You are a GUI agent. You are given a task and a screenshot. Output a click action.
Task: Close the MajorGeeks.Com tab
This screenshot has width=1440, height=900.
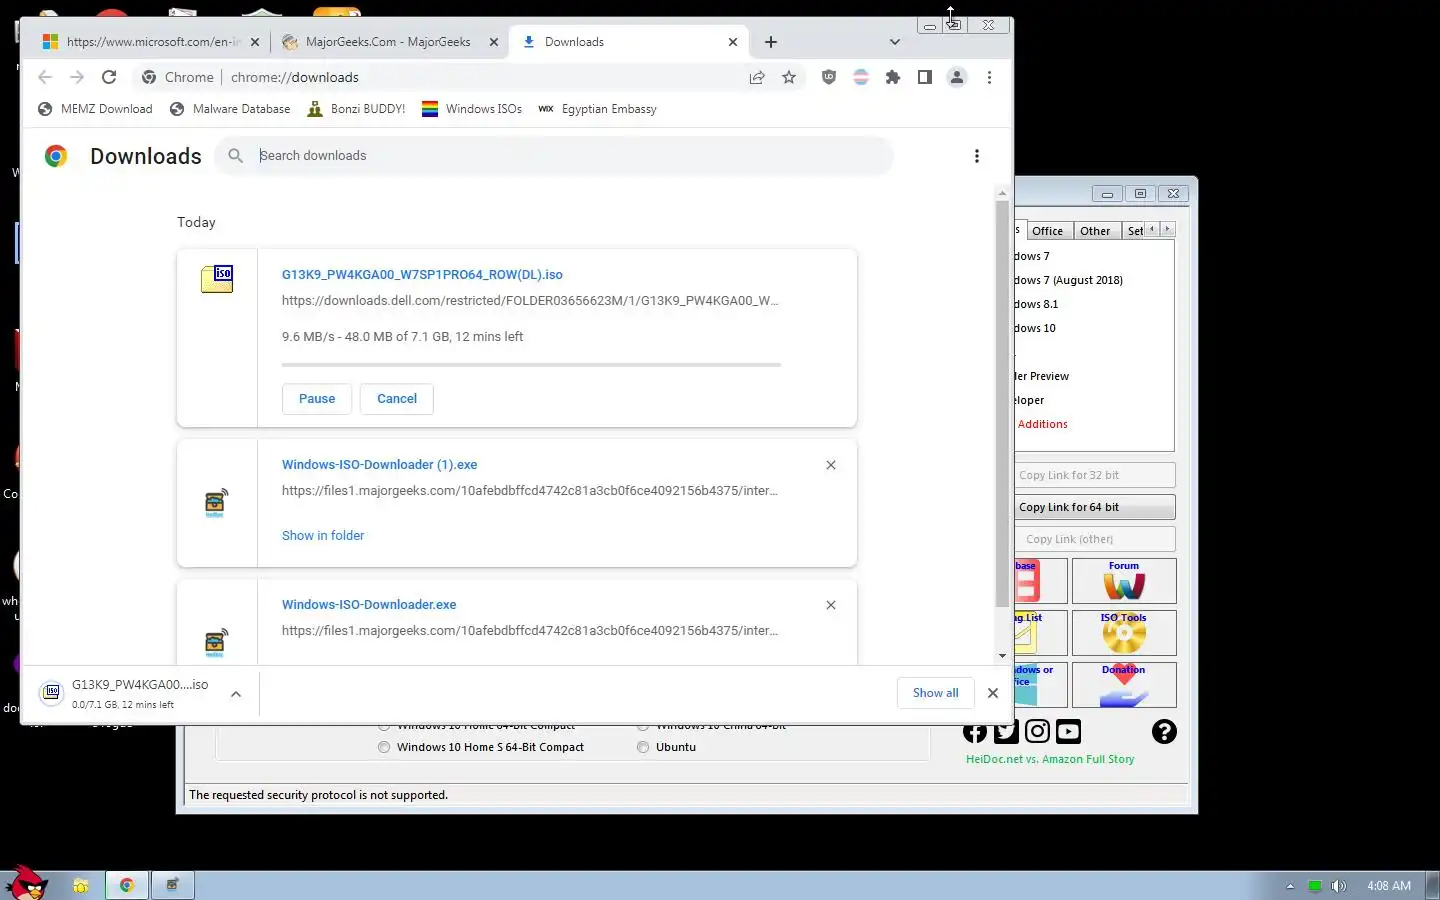(x=493, y=42)
